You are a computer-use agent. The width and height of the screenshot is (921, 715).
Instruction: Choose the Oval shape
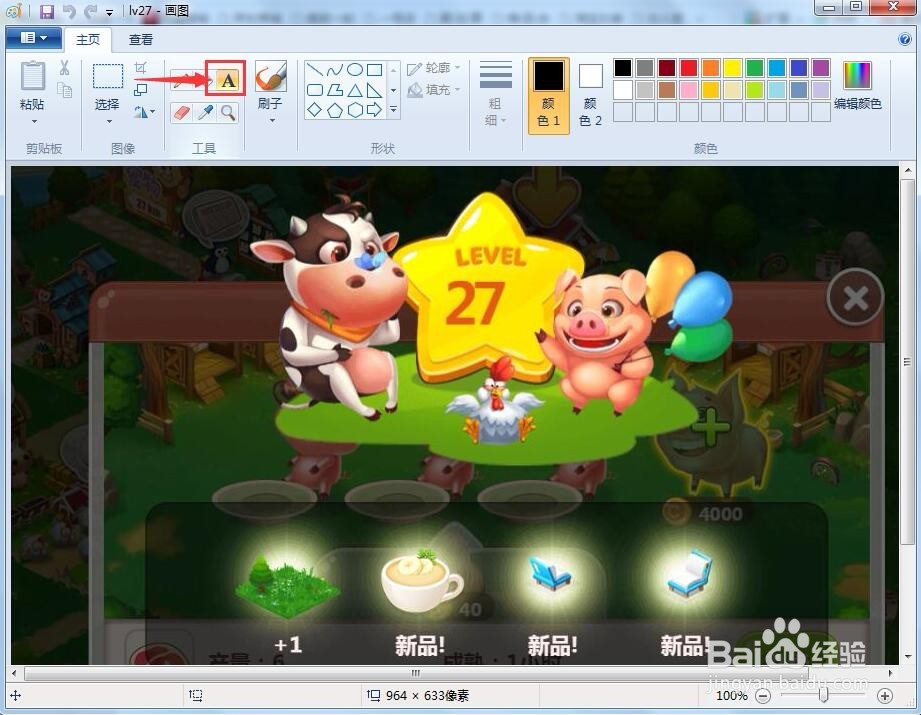tap(355, 70)
